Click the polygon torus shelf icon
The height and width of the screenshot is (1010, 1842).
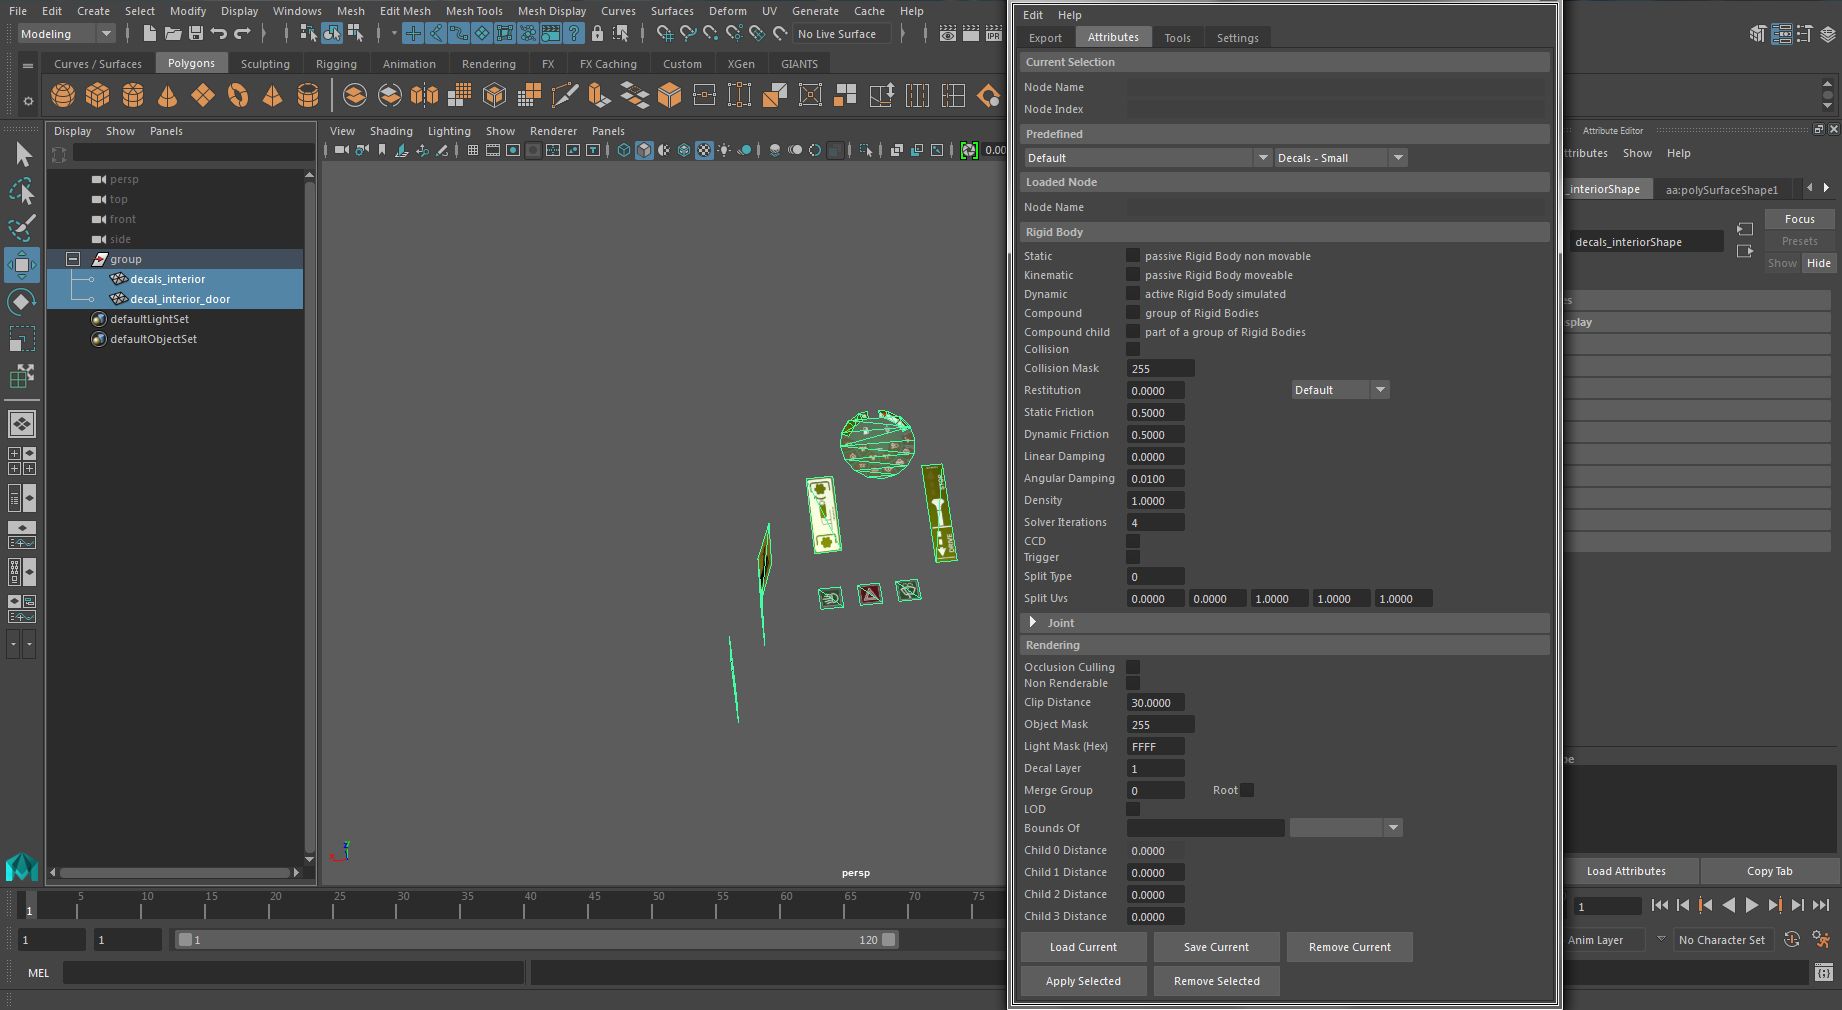pos(238,95)
